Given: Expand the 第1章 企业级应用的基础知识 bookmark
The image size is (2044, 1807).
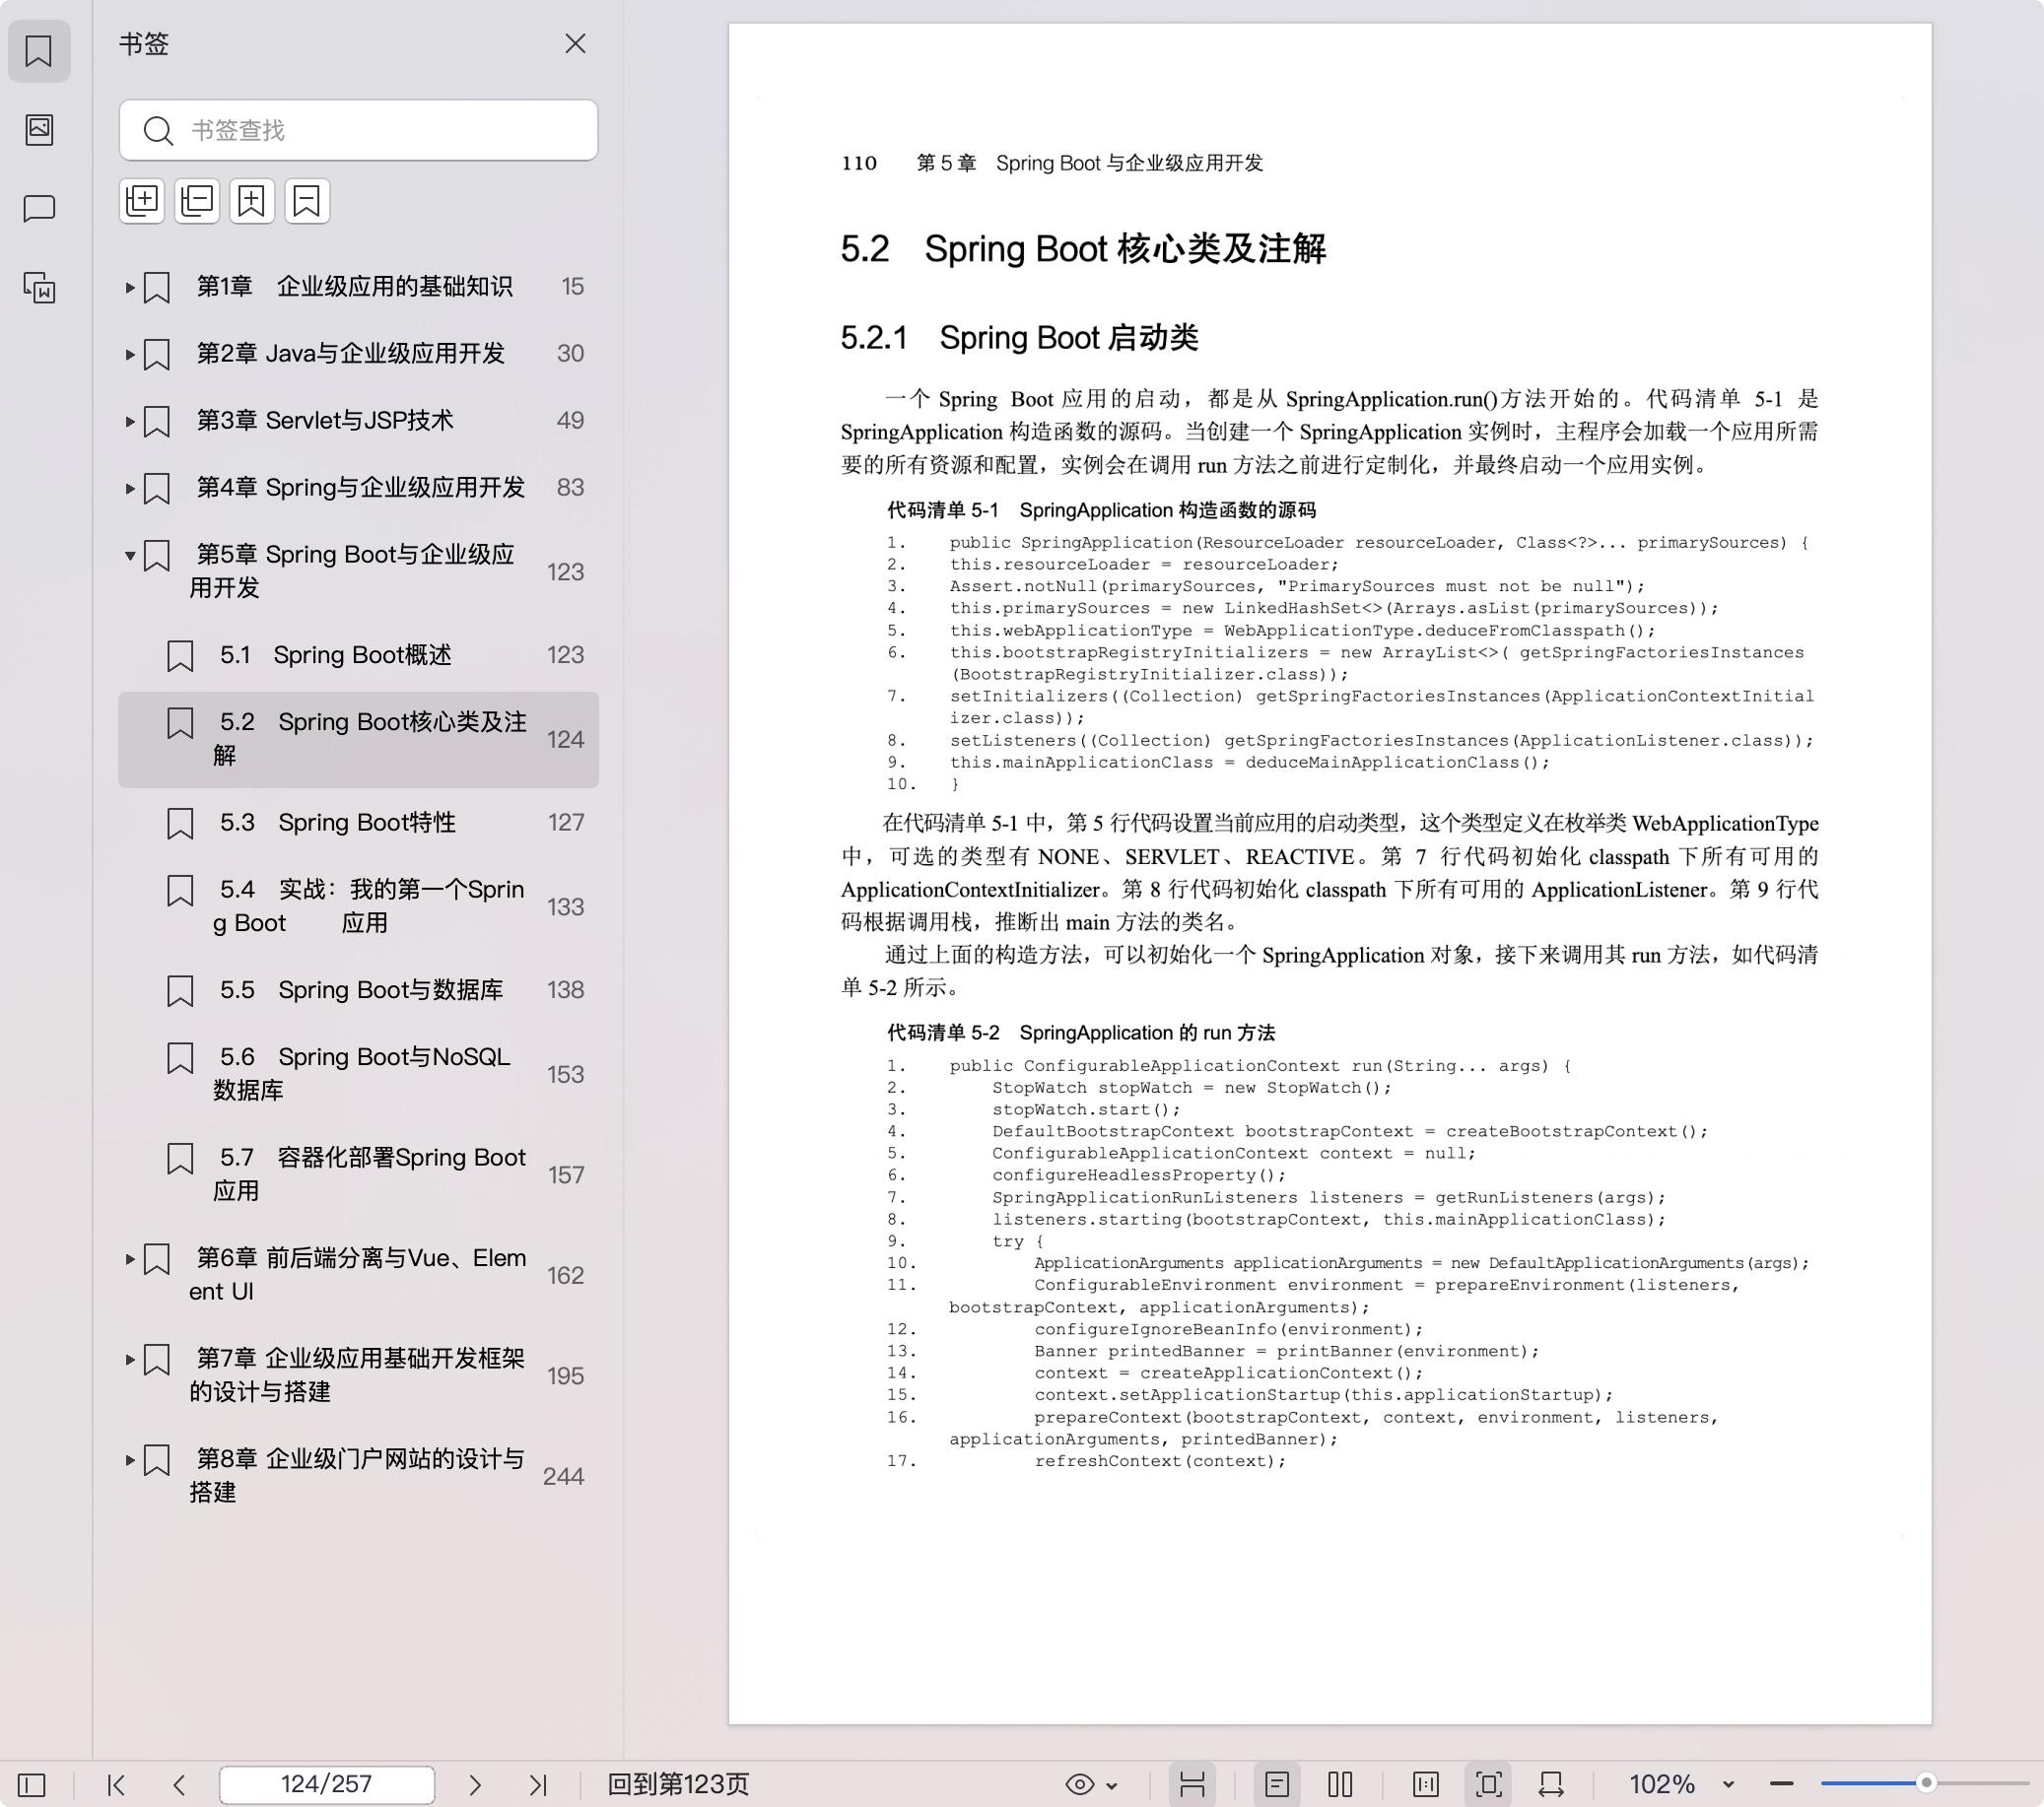Looking at the screenshot, I should (x=130, y=288).
